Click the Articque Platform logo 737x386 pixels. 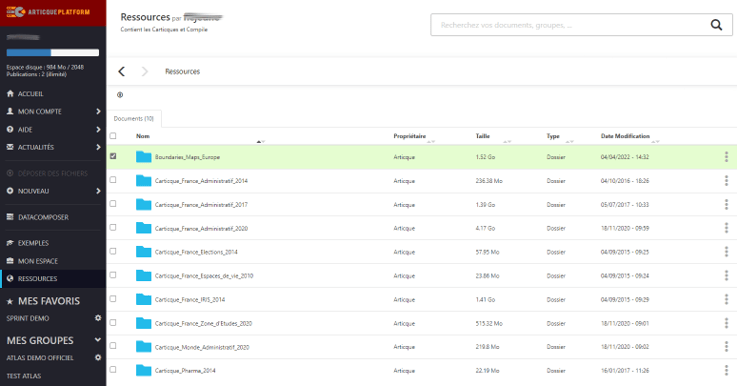pos(48,12)
